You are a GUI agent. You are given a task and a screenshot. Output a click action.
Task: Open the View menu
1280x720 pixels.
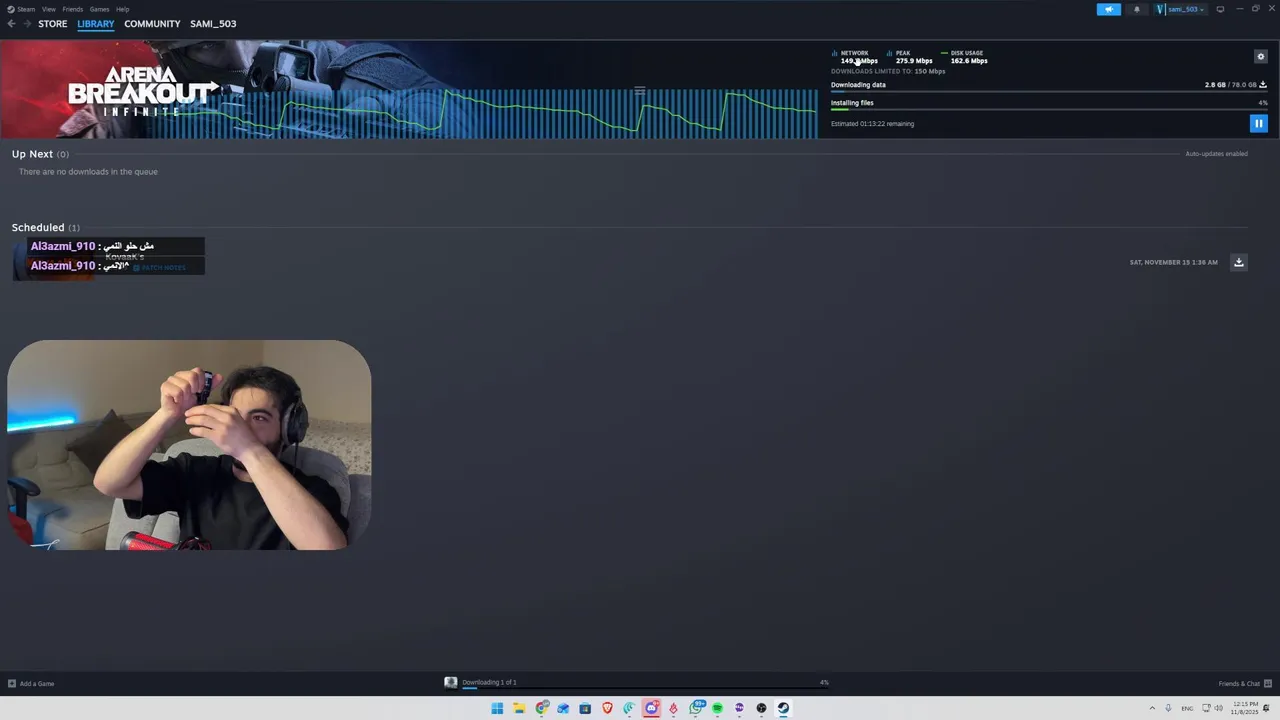click(49, 9)
